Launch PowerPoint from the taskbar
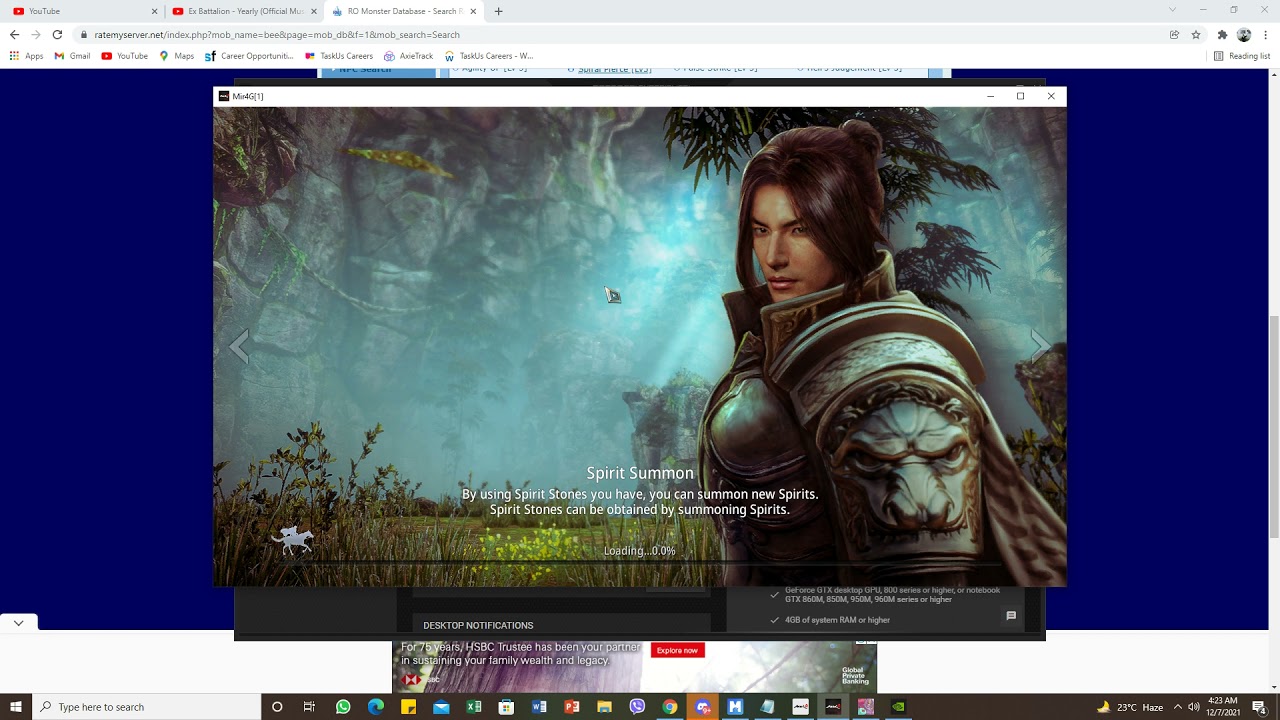The height and width of the screenshot is (720, 1280). click(x=572, y=707)
